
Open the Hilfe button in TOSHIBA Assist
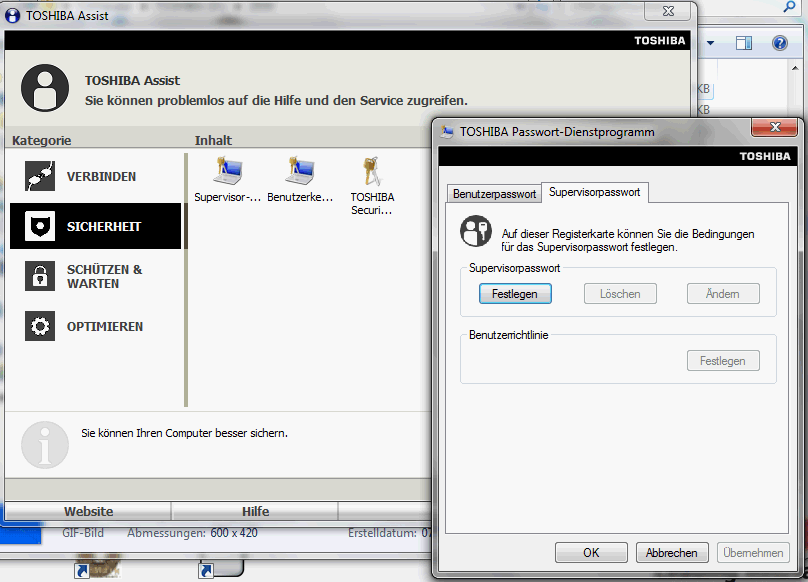[256, 511]
